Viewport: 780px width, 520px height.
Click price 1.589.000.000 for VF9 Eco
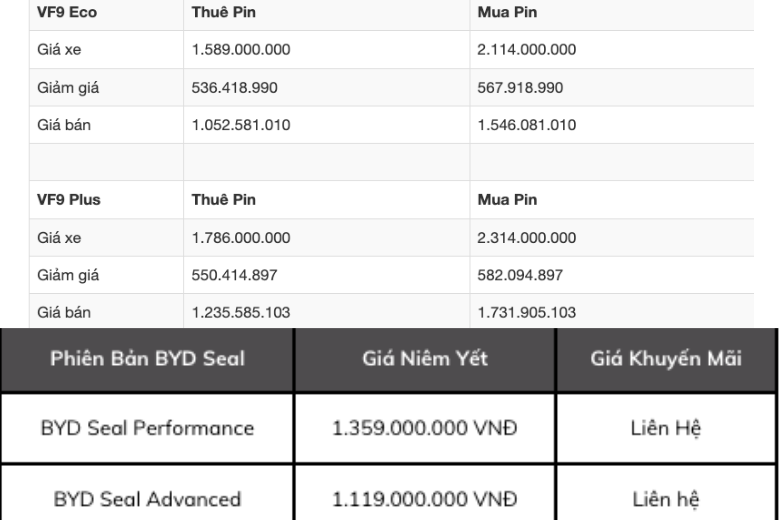pos(241,49)
